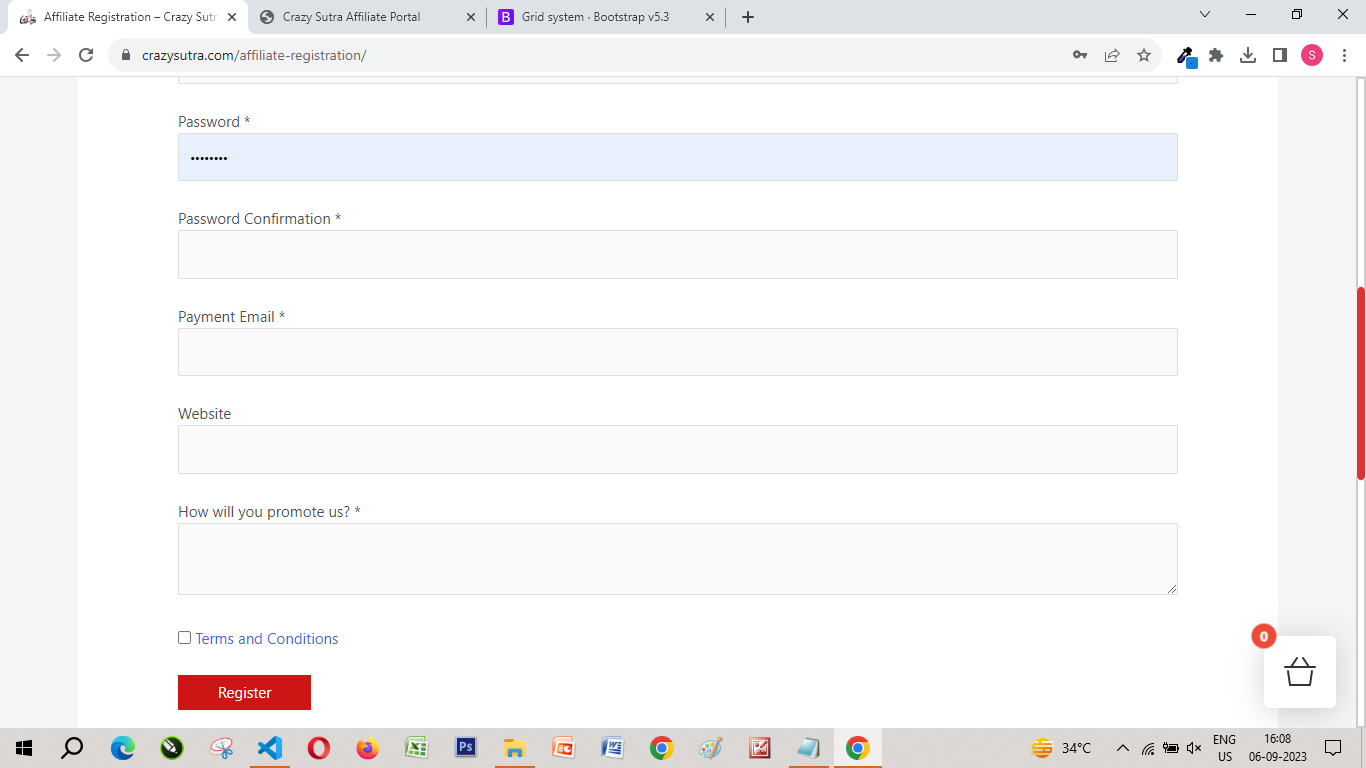Screen dimensions: 1366x768
Task: Click the red Register button
Action: [x=244, y=692]
